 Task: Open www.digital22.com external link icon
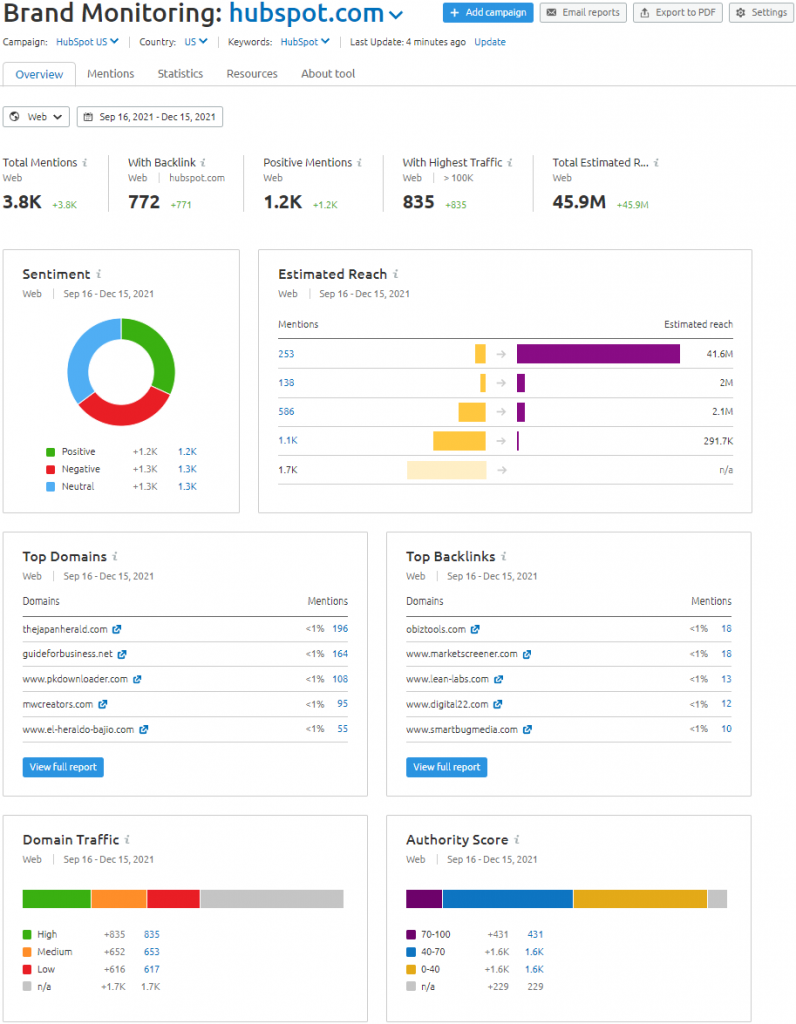coord(498,705)
